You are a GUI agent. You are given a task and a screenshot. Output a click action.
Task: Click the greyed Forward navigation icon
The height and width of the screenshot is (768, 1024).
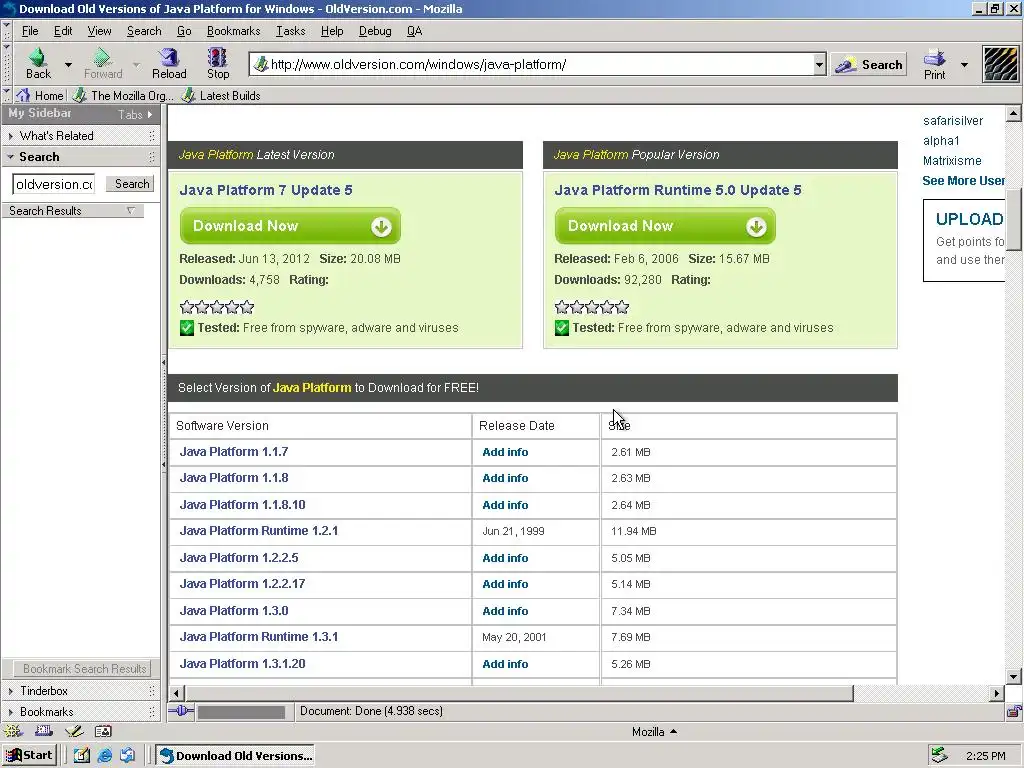click(102, 57)
